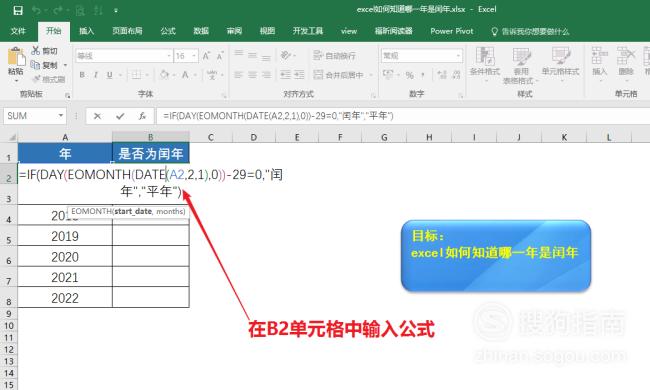Click the Save icon in the title bar
The width and height of the screenshot is (650, 390).
point(18,10)
